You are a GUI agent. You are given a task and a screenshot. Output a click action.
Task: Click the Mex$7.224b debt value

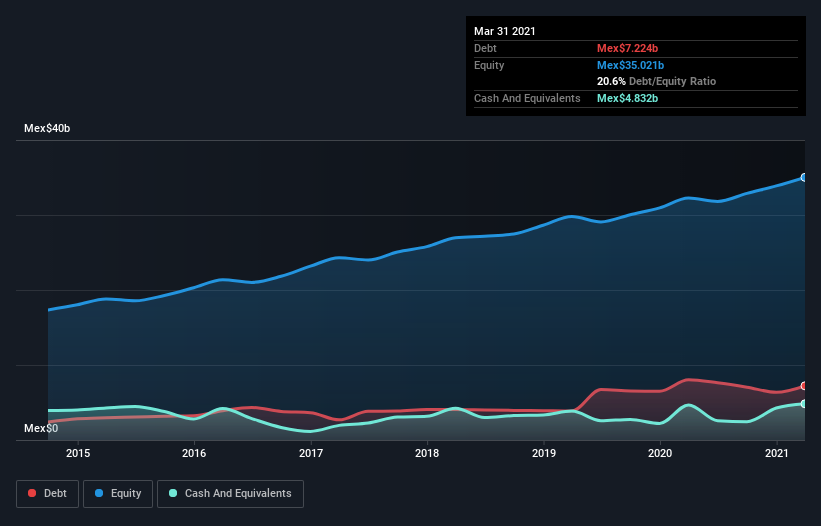coord(627,48)
